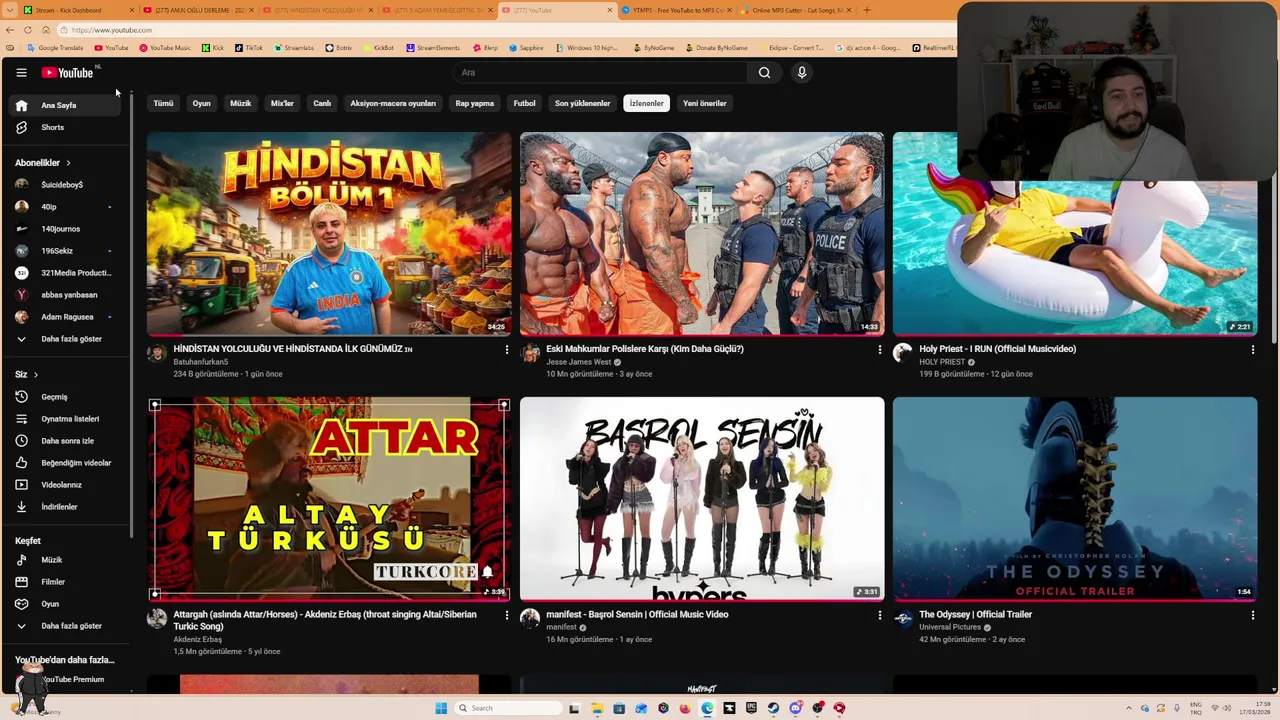Open Siz section chevron
Image resolution: width=1280 pixels, height=720 pixels.
click(x=36, y=375)
